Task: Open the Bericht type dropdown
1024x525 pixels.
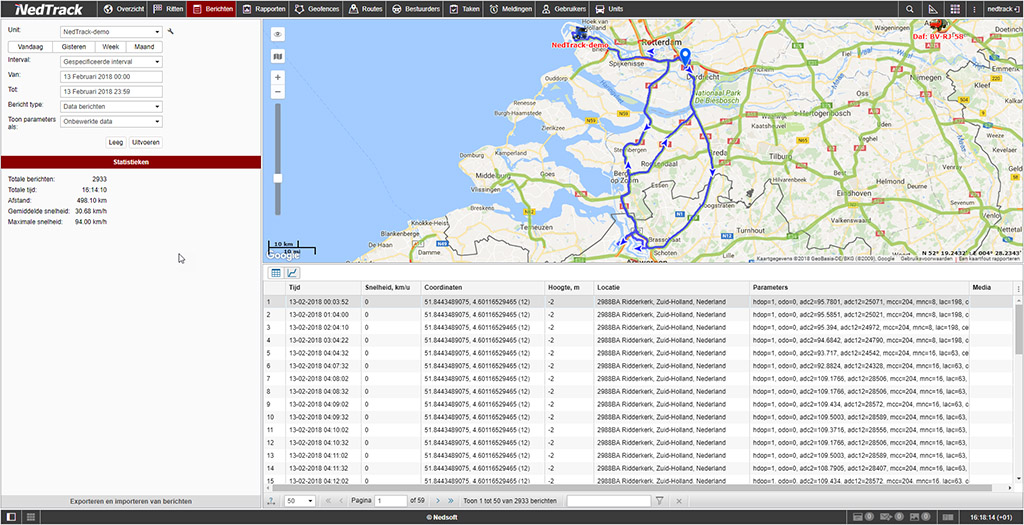Action: [111, 106]
